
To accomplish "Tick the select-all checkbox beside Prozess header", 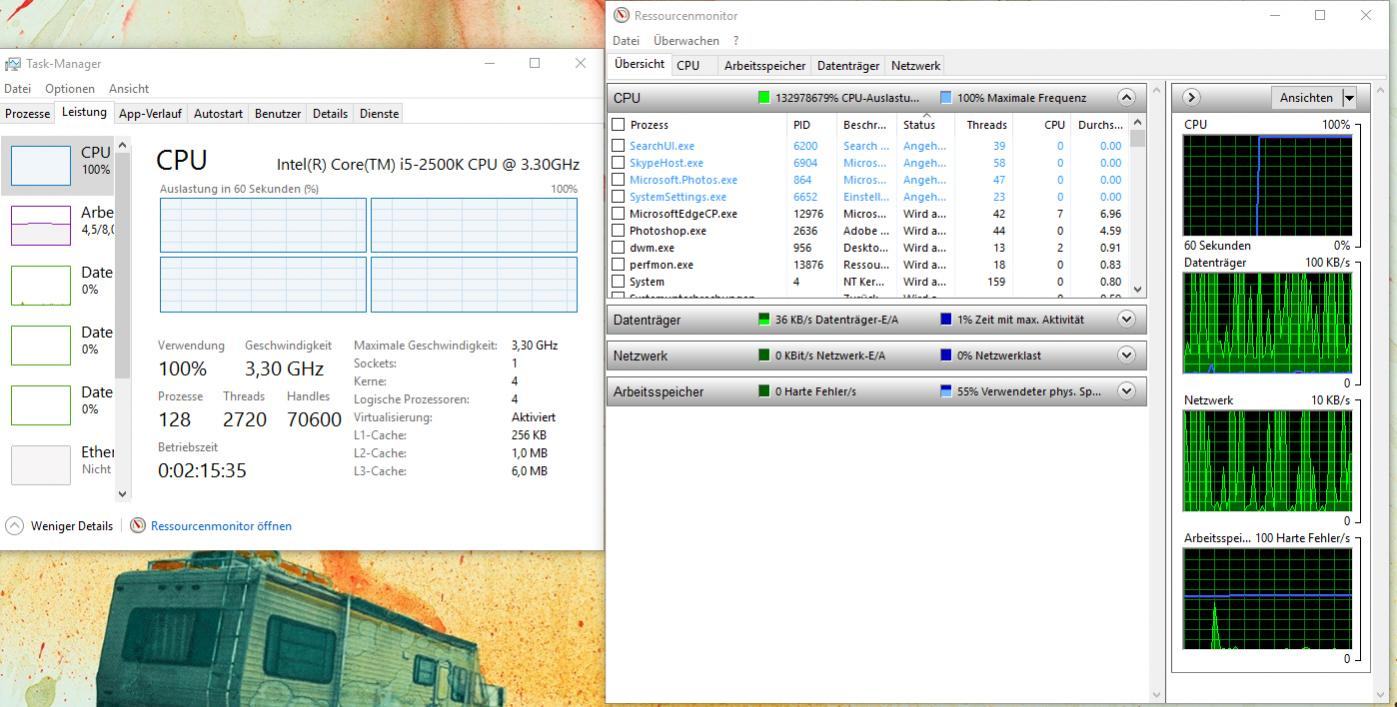I will [618, 125].
